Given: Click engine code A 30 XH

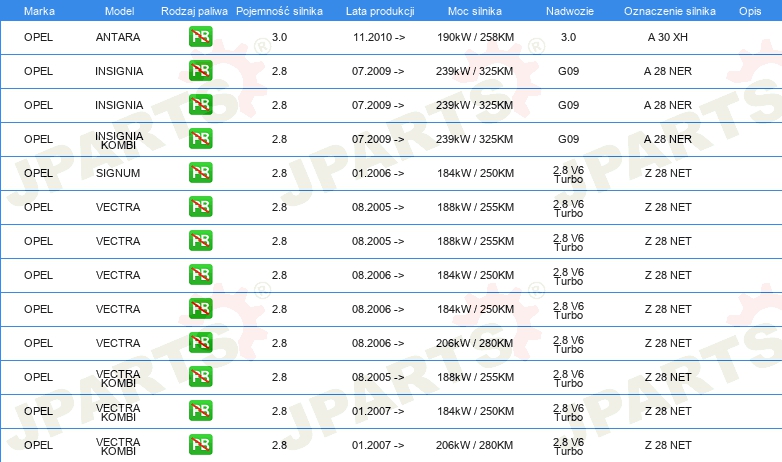Looking at the screenshot, I should [668, 37].
